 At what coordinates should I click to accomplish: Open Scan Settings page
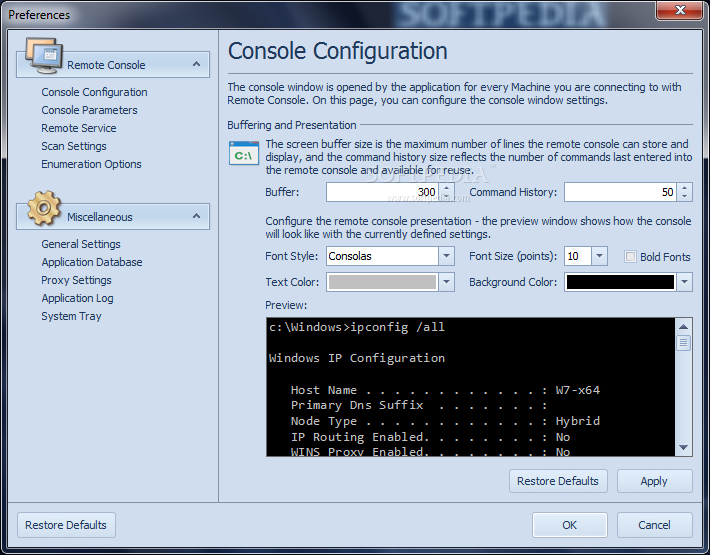pyautogui.click(x=74, y=146)
